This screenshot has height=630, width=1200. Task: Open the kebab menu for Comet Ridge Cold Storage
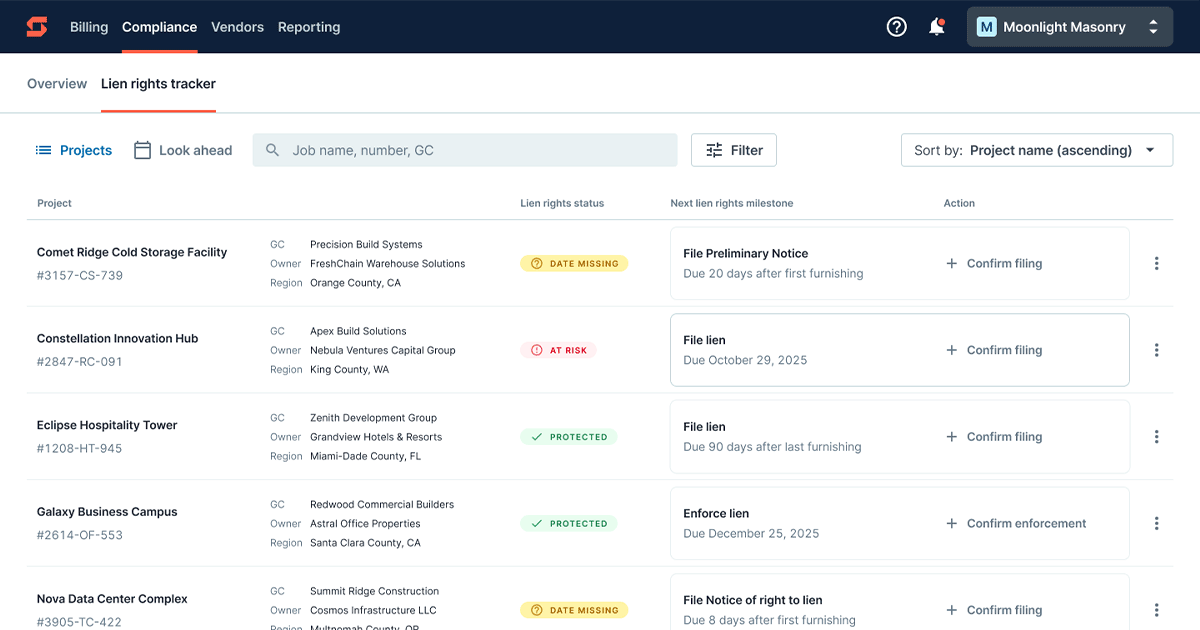(1156, 263)
